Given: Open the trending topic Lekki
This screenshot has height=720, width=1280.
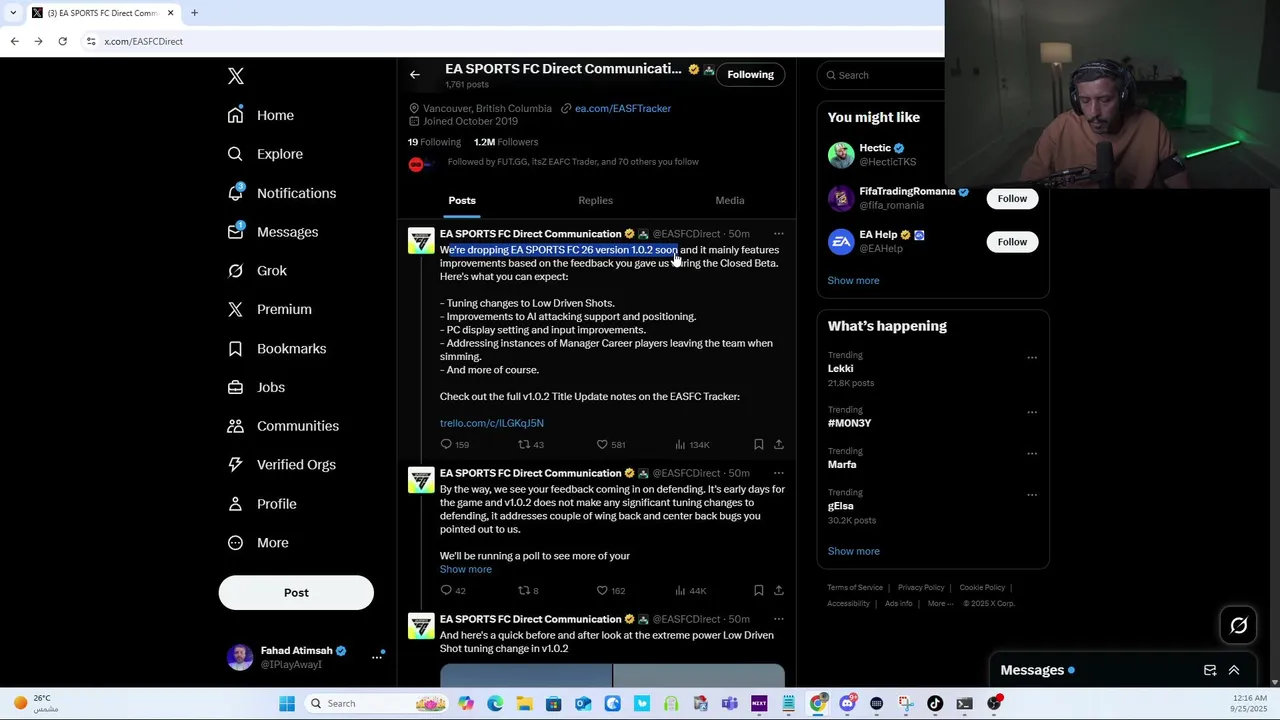Looking at the screenshot, I should (x=840, y=369).
